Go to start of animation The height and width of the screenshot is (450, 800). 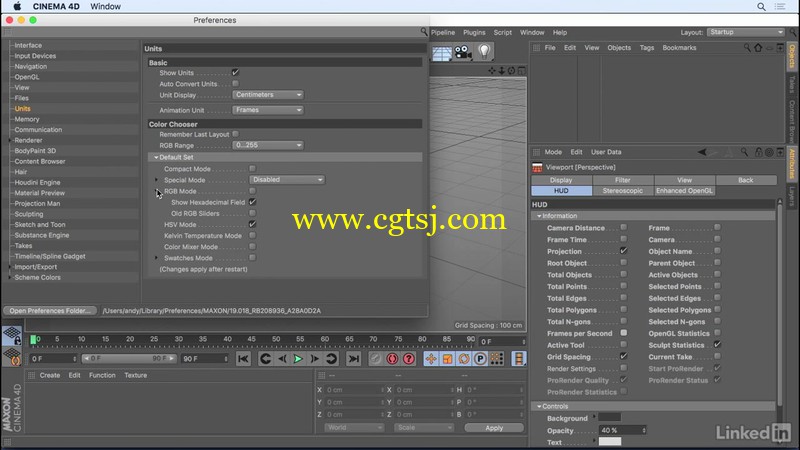click(x=243, y=359)
